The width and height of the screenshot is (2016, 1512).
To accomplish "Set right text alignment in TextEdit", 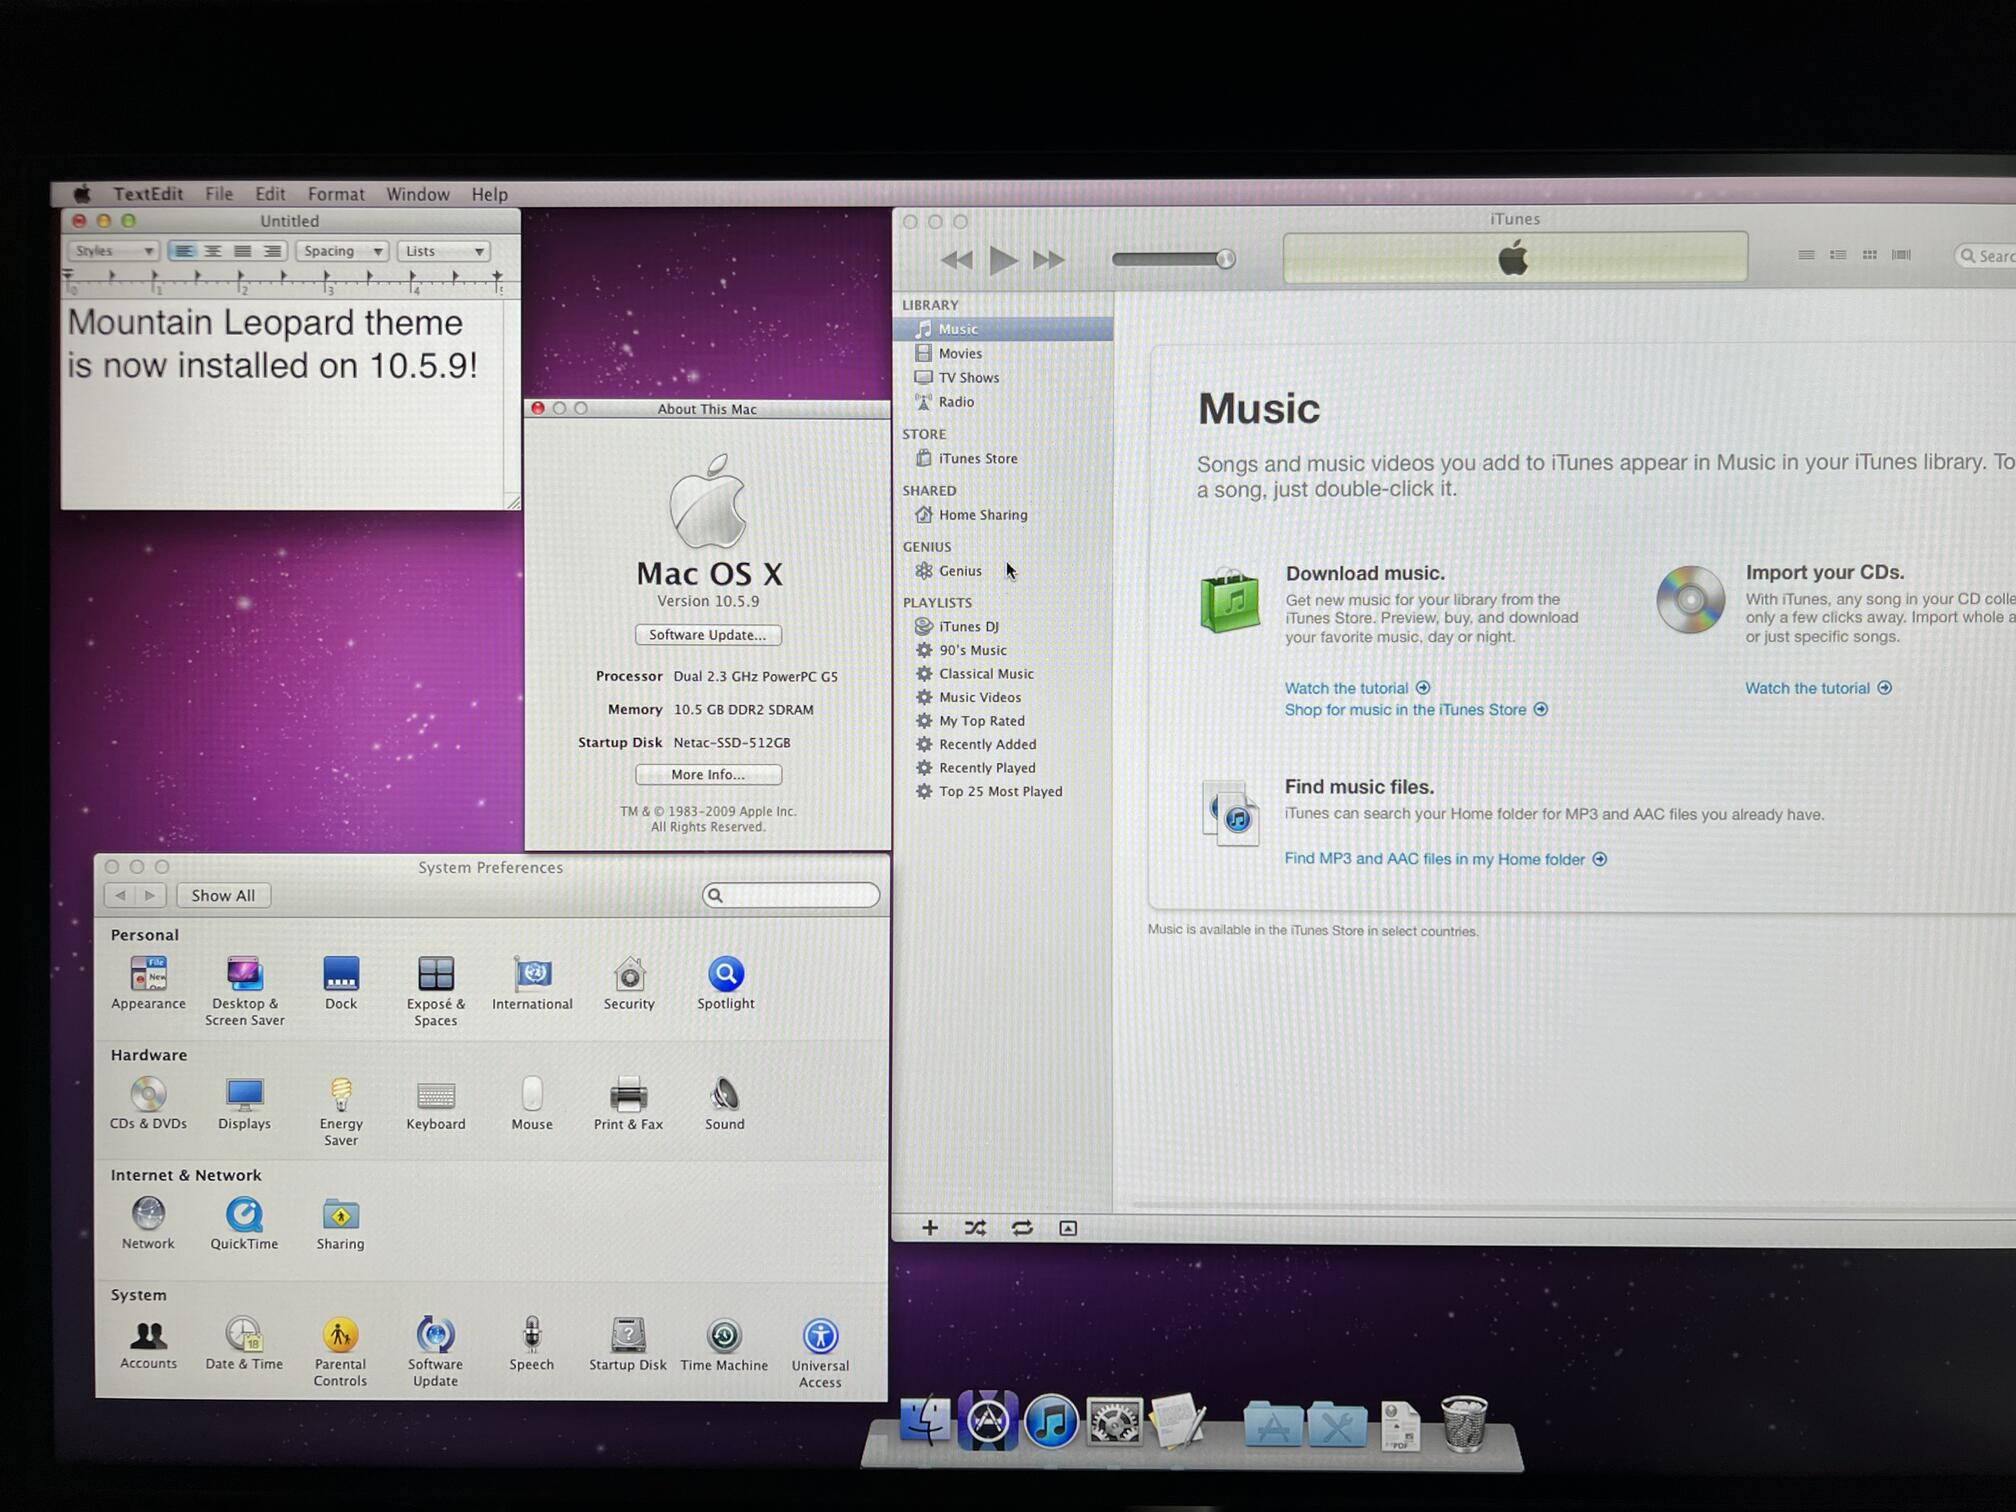I will click(x=272, y=251).
